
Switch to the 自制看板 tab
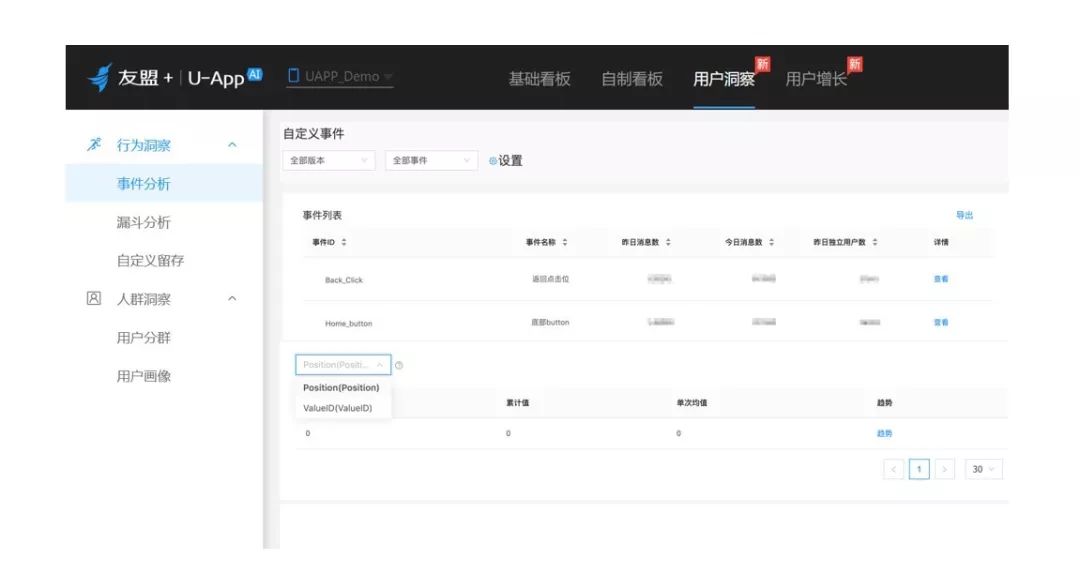click(632, 79)
